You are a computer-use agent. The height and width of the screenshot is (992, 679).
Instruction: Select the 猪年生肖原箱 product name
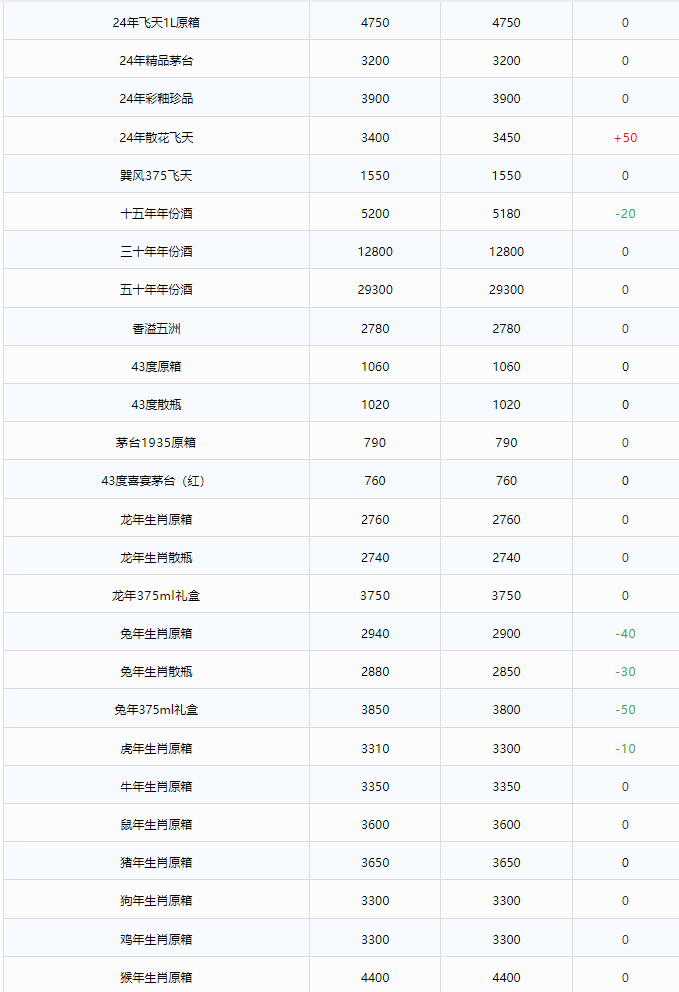point(156,863)
